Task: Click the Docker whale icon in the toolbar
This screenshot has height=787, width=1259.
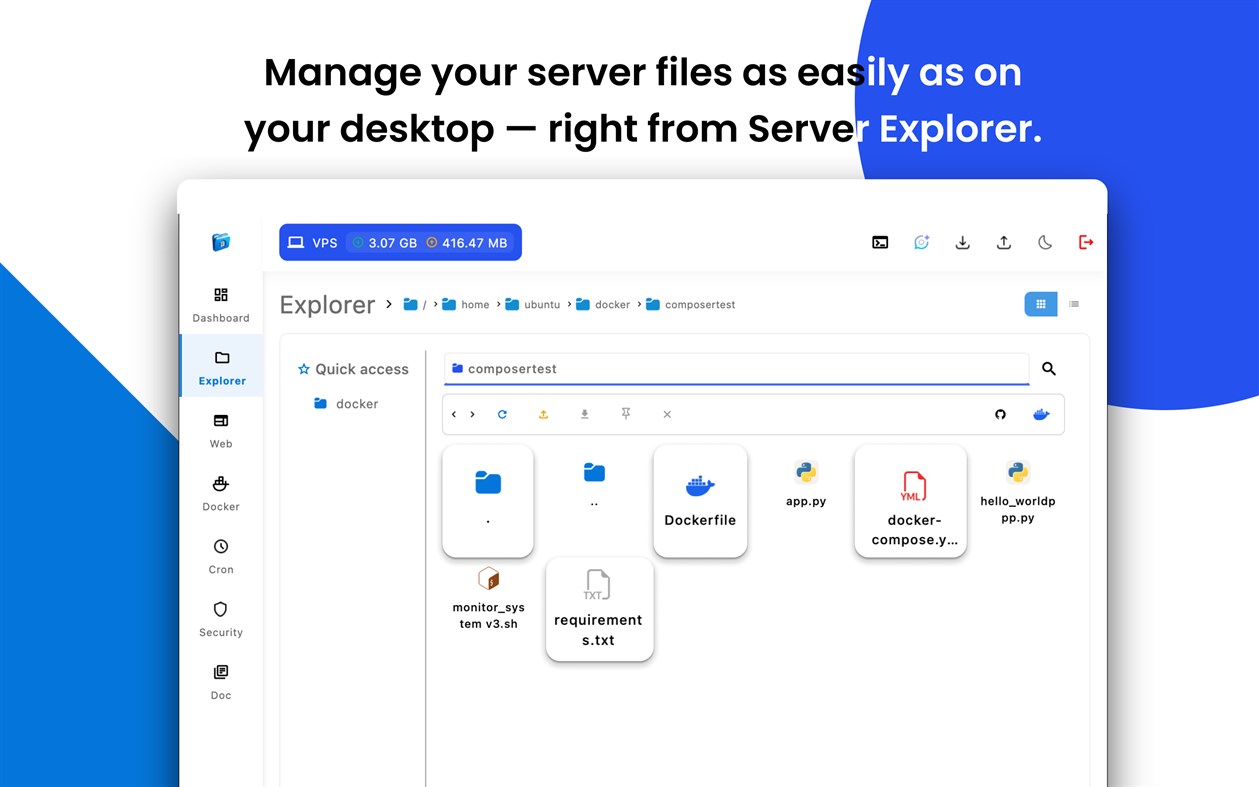Action: (1040, 414)
